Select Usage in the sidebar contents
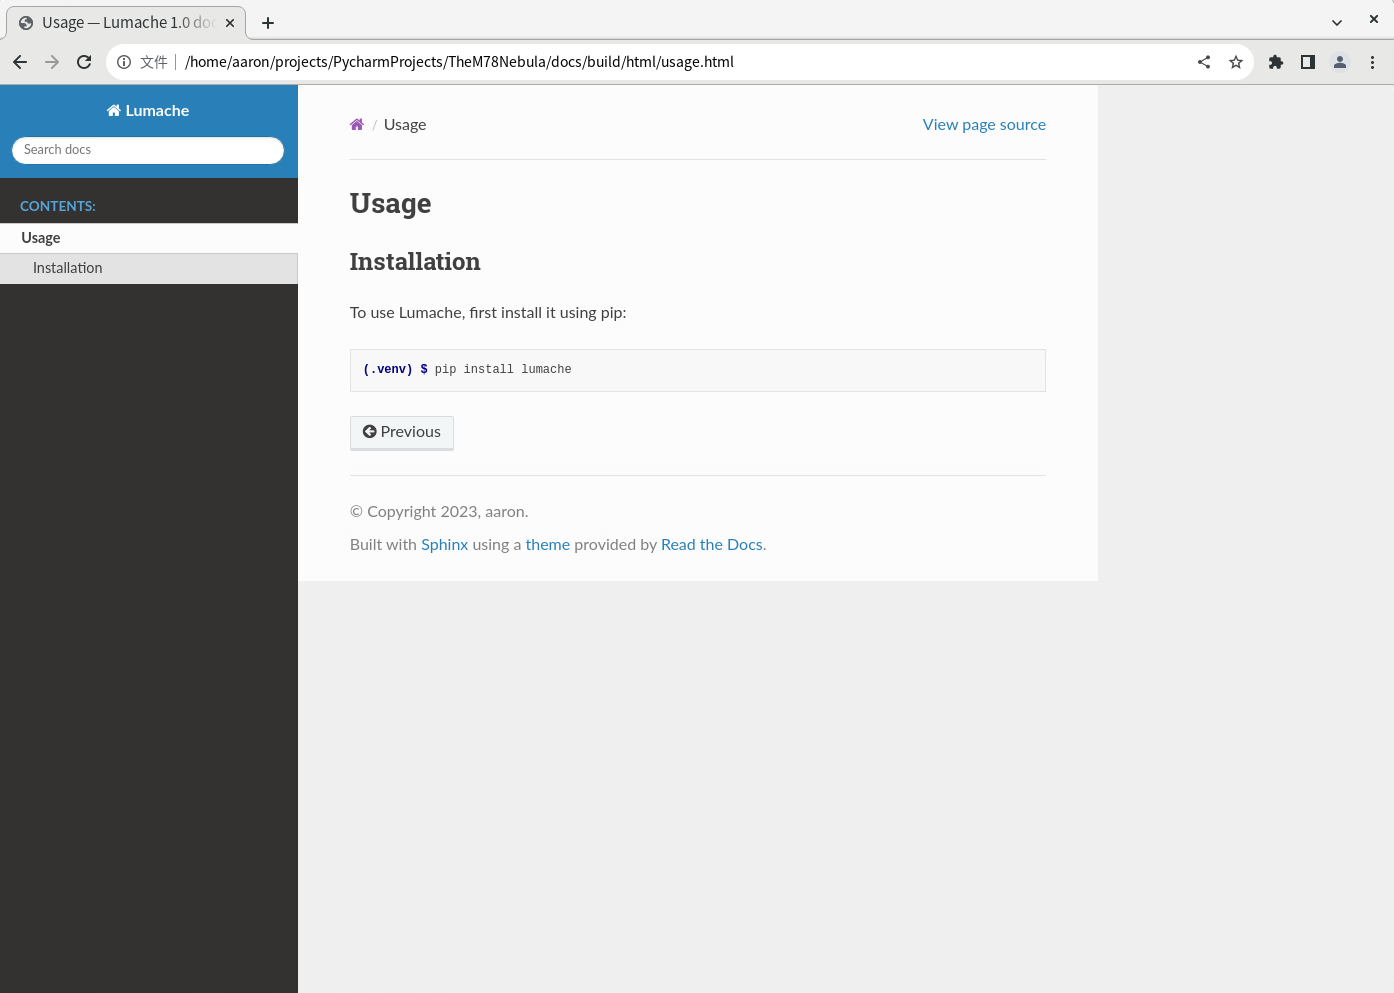Image resolution: width=1394 pixels, height=993 pixels. (149, 238)
